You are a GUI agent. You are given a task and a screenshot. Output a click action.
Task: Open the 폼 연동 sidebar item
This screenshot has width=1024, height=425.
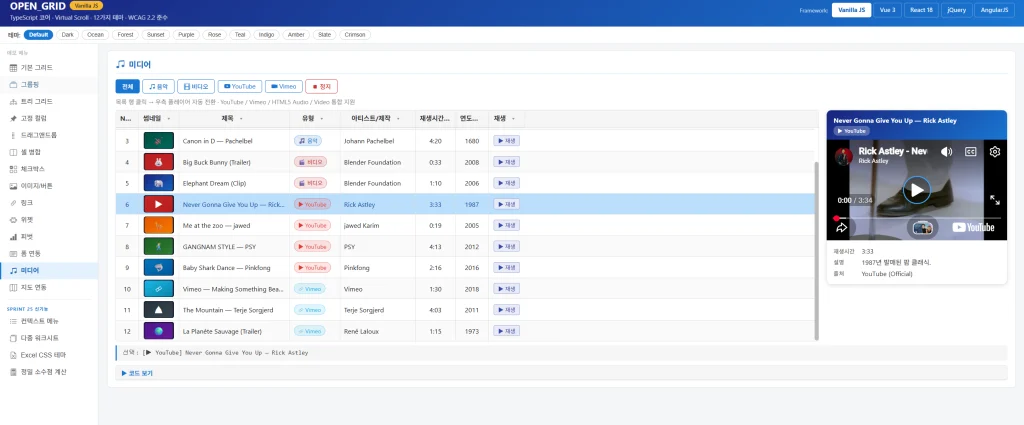[49, 253]
